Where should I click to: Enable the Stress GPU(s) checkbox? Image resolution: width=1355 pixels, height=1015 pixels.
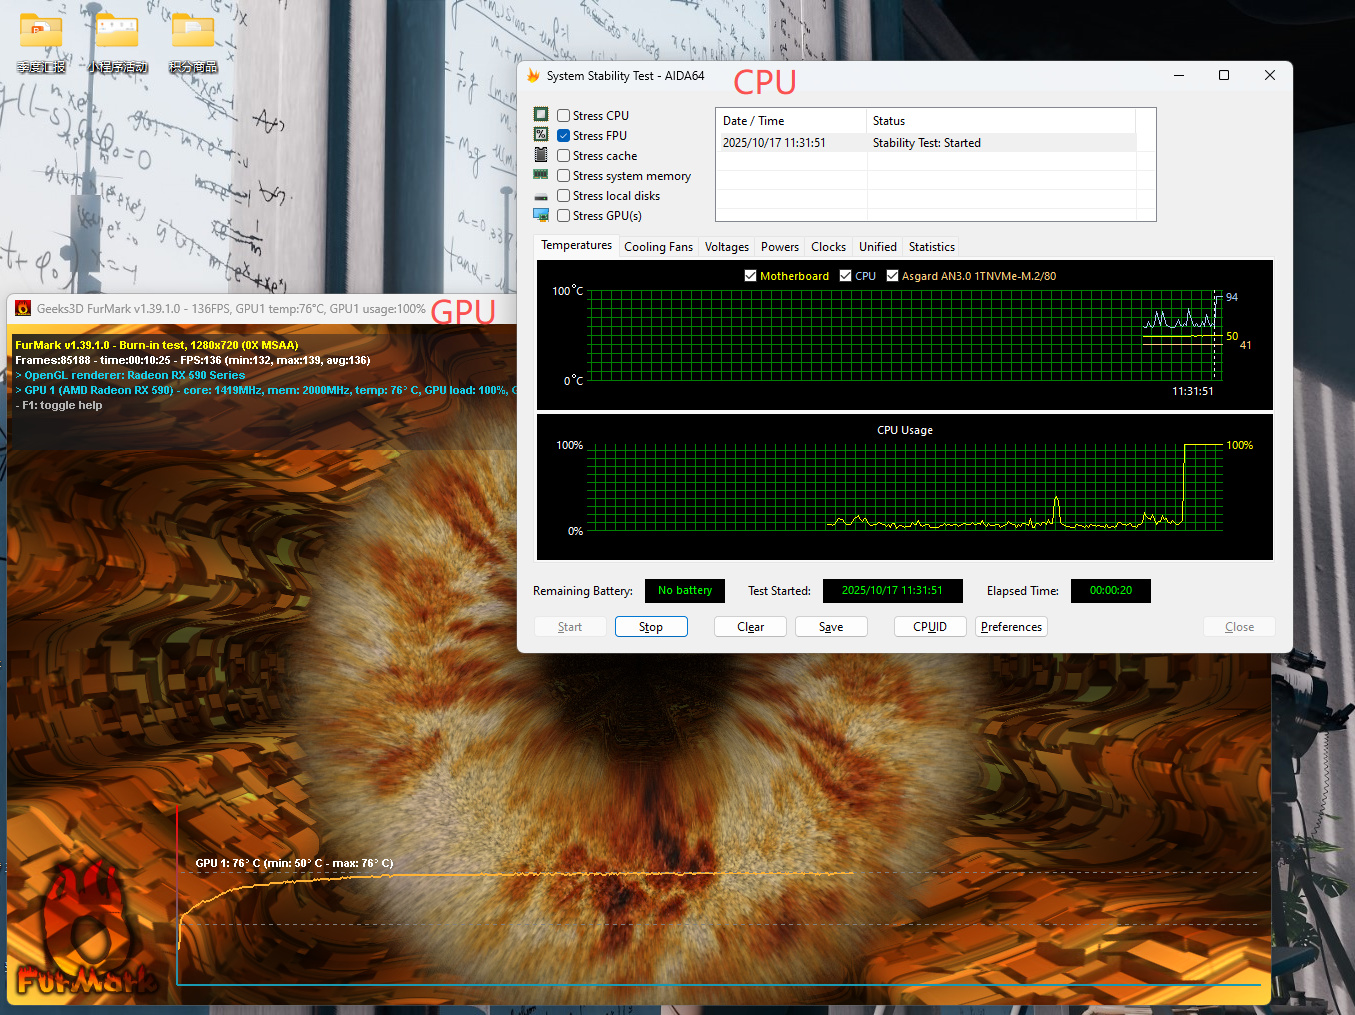pos(564,216)
